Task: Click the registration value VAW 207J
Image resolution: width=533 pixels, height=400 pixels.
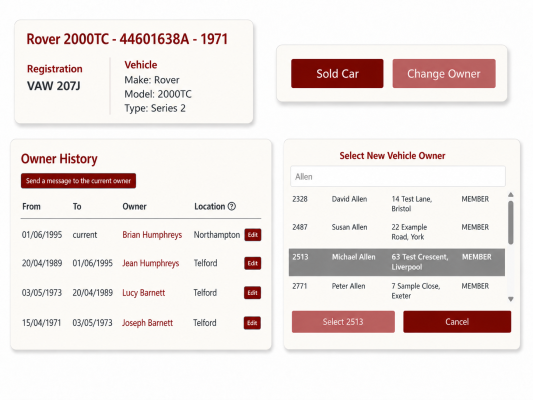Action: (x=54, y=86)
